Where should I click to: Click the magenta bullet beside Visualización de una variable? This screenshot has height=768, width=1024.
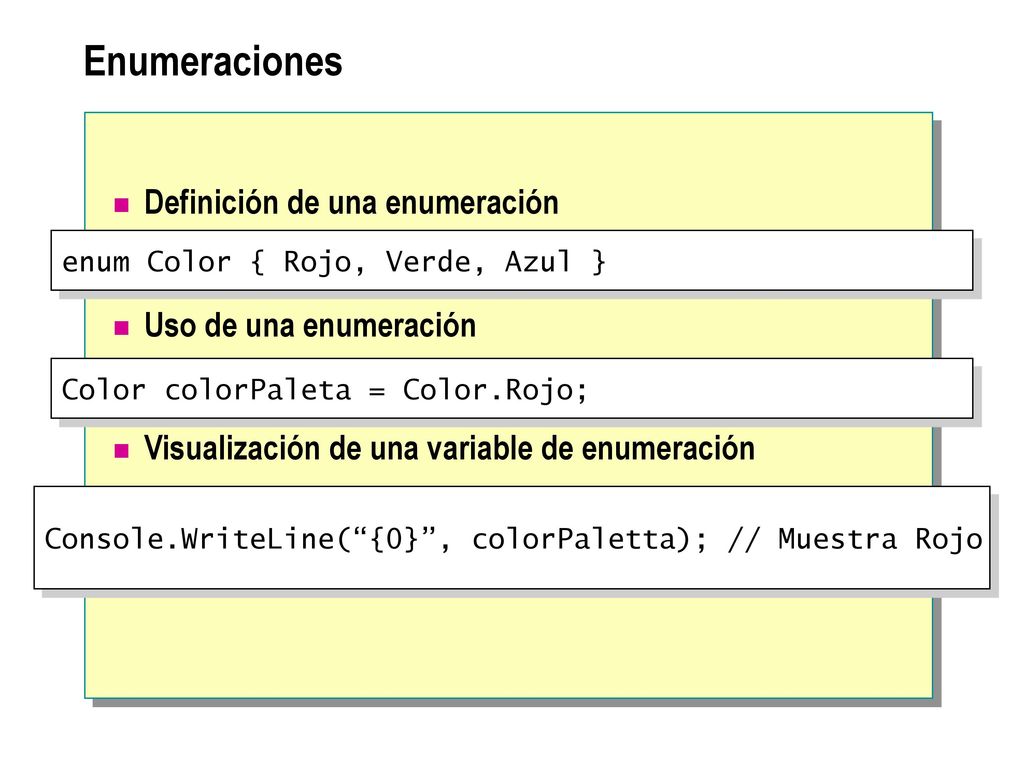tap(121, 451)
